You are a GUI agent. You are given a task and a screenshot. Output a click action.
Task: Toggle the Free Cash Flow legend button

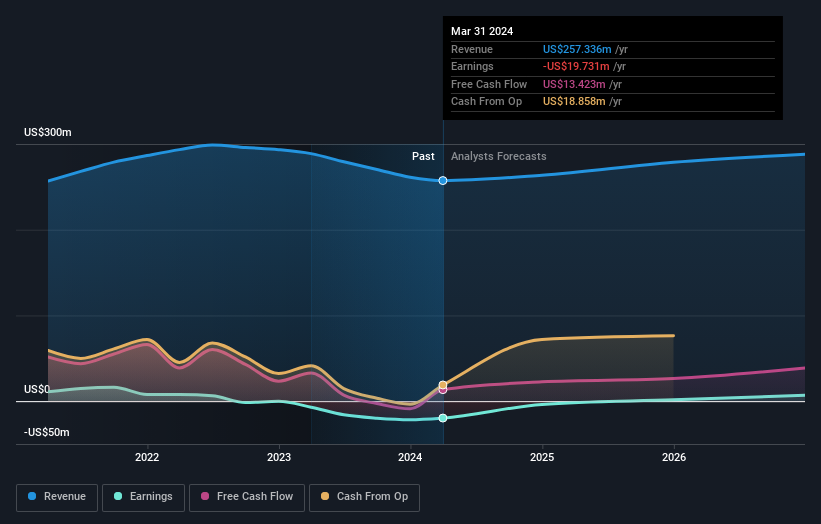pyautogui.click(x=247, y=497)
